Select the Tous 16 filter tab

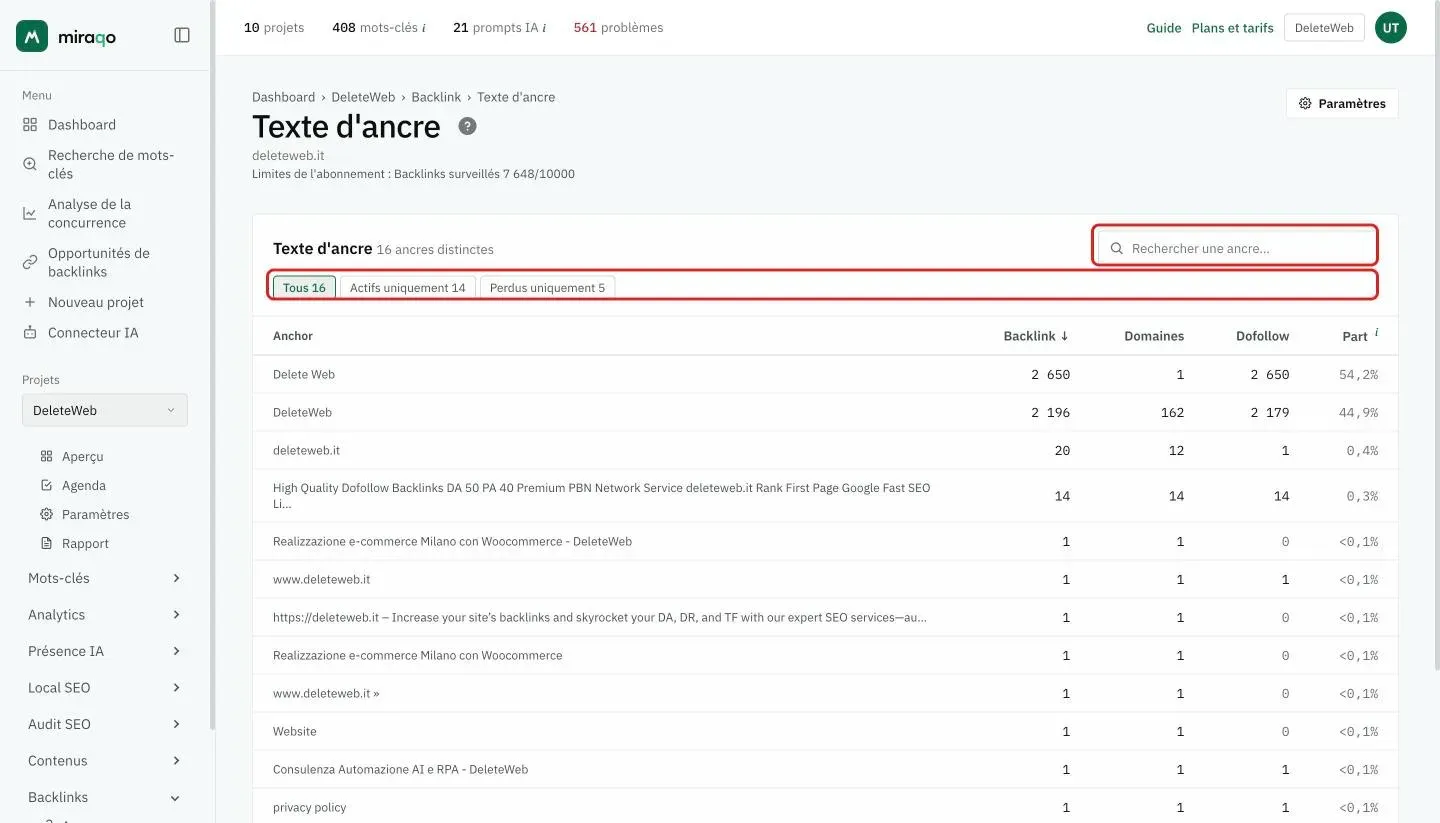click(x=304, y=288)
